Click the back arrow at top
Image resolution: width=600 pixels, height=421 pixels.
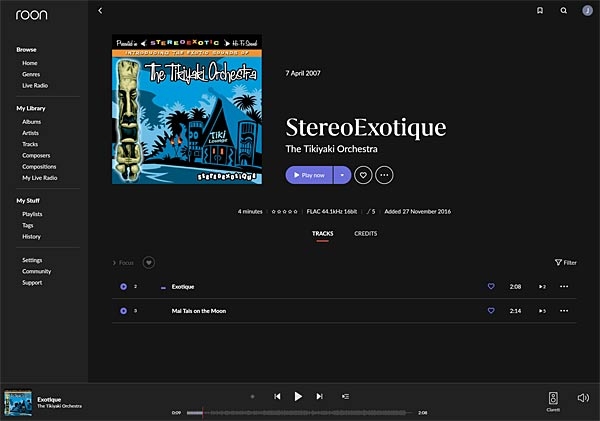pyautogui.click(x=100, y=11)
